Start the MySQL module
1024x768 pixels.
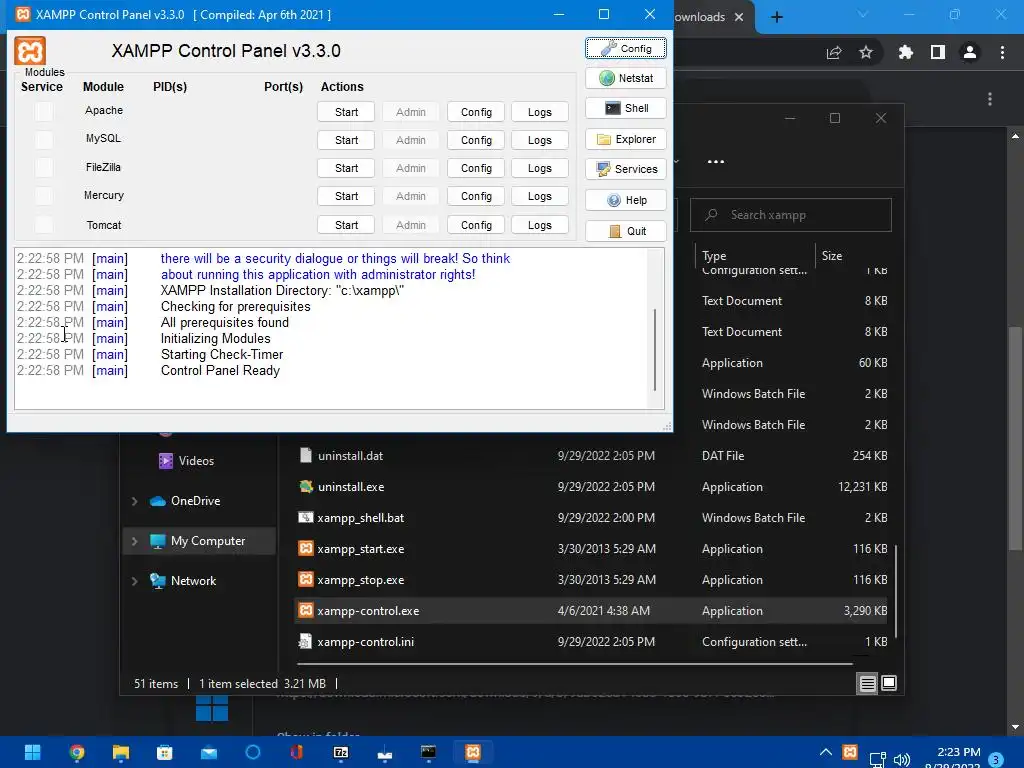pos(346,140)
